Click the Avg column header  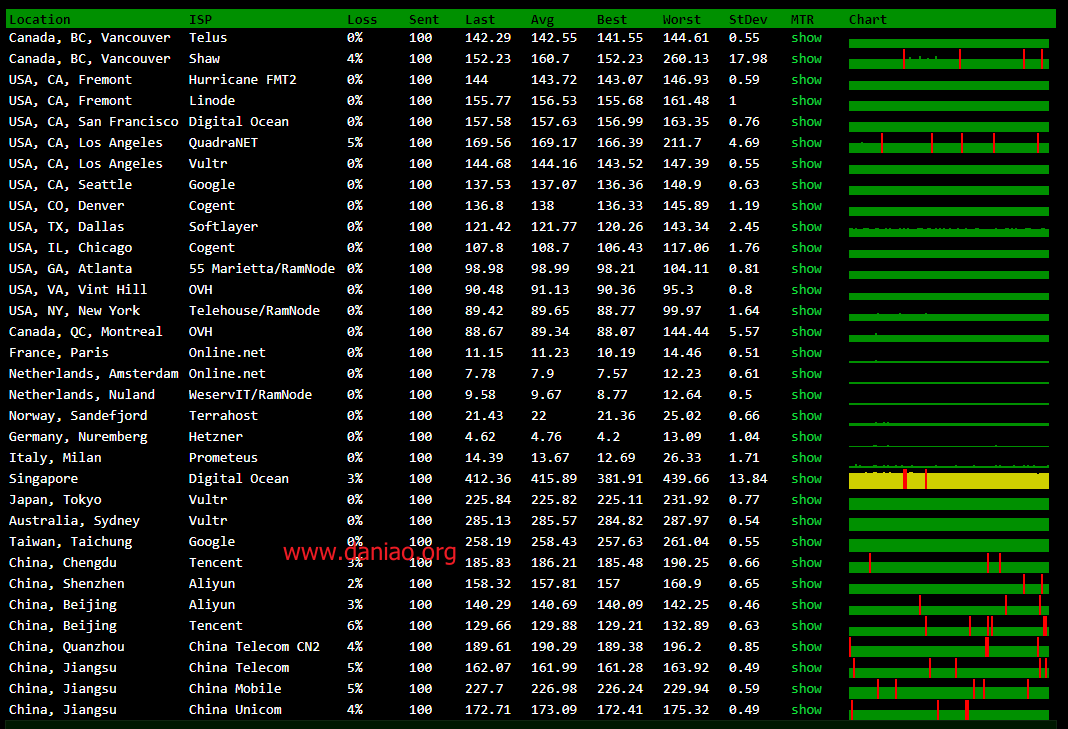click(542, 20)
